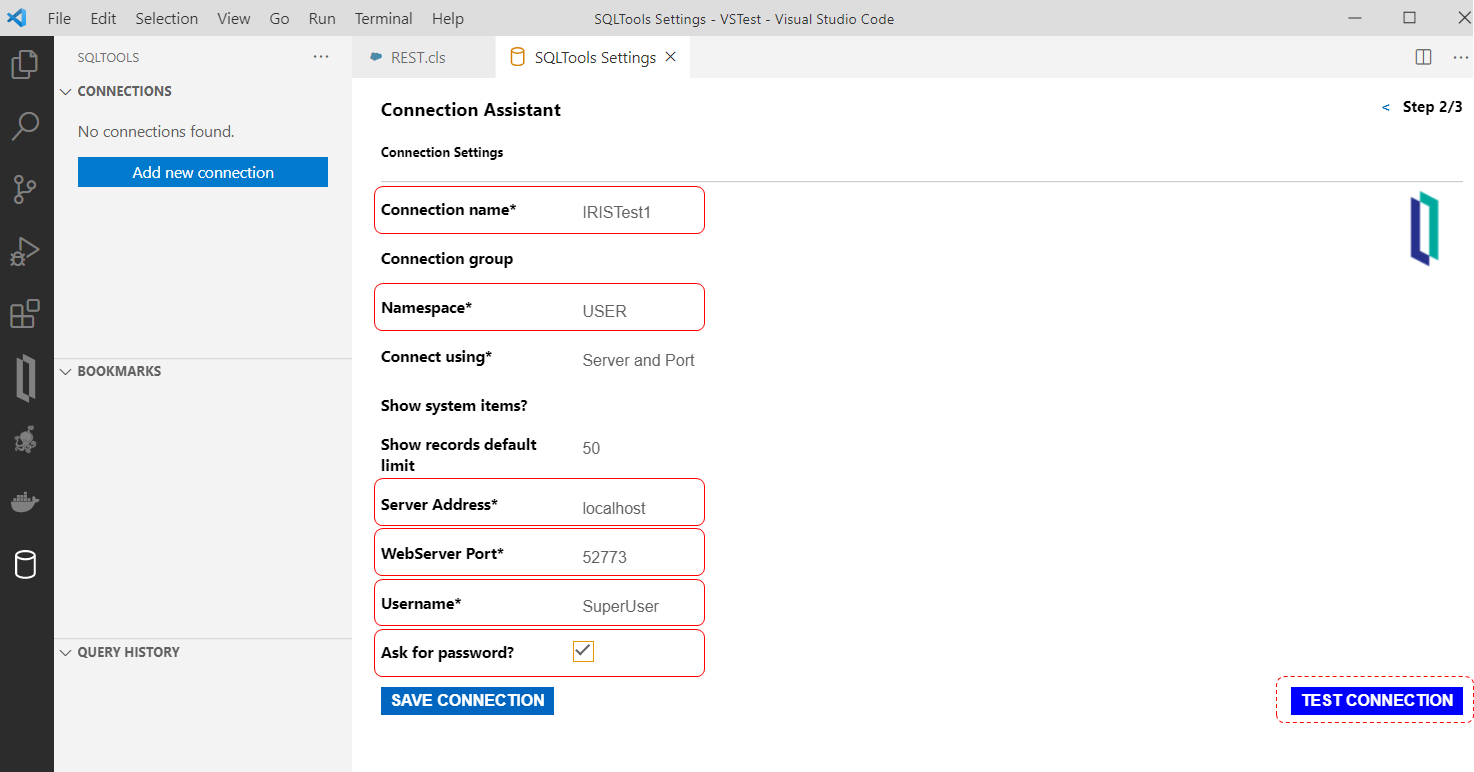Collapse the BOOKMARKS section
This screenshot has width=1474, height=772.
point(67,372)
